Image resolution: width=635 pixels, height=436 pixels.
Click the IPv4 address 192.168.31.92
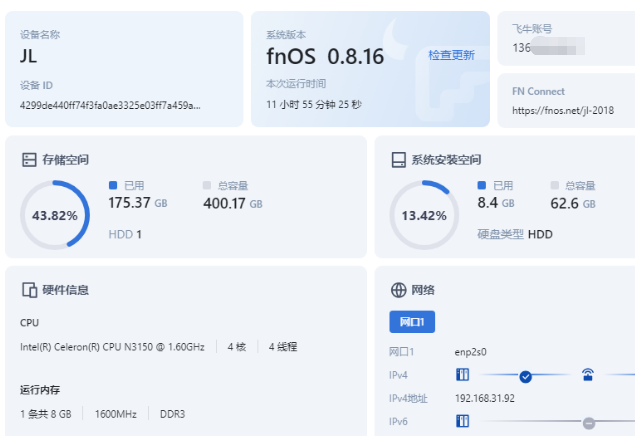click(x=485, y=398)
